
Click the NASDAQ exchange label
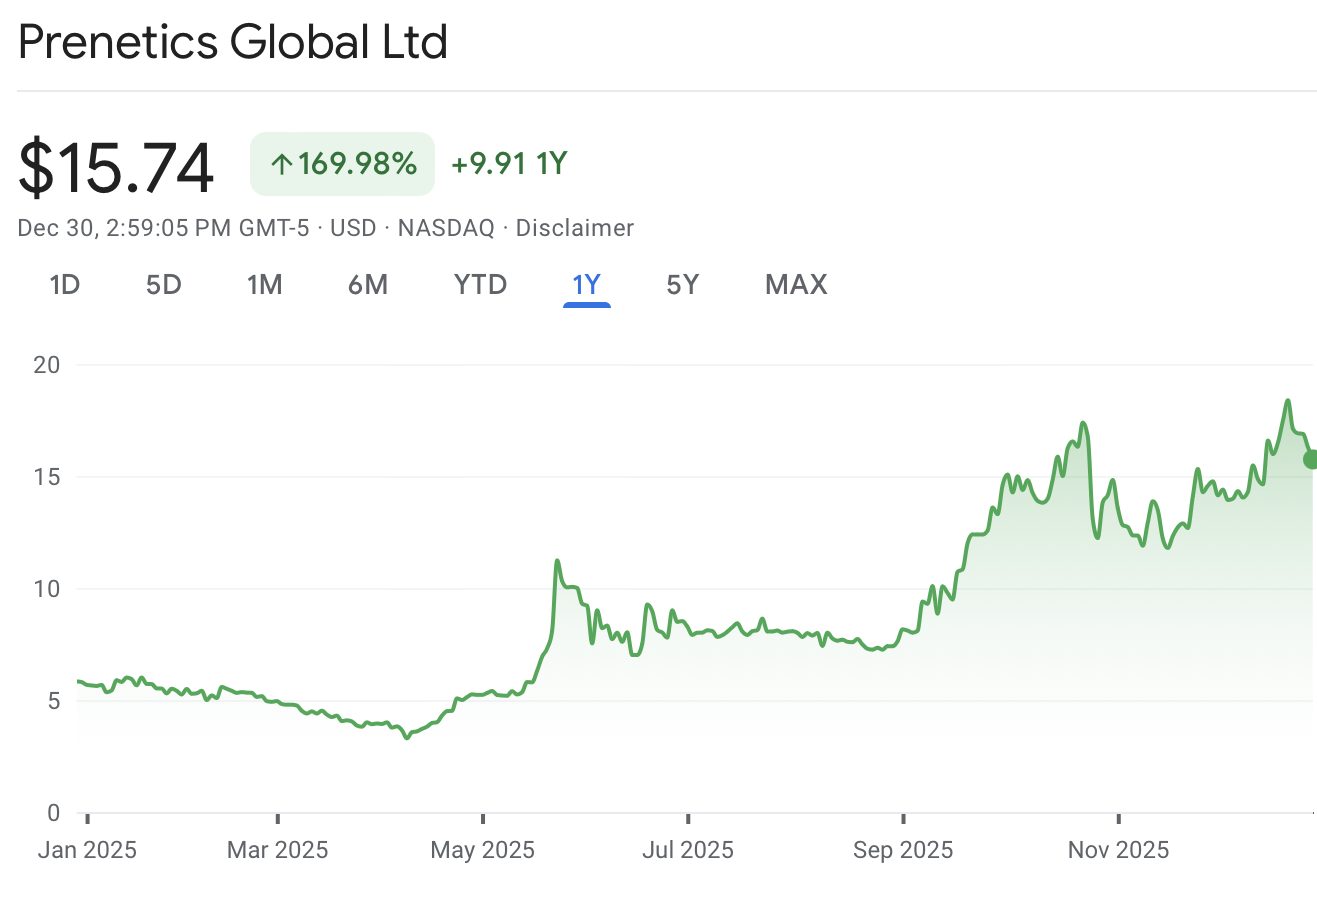tap(446, 227)
